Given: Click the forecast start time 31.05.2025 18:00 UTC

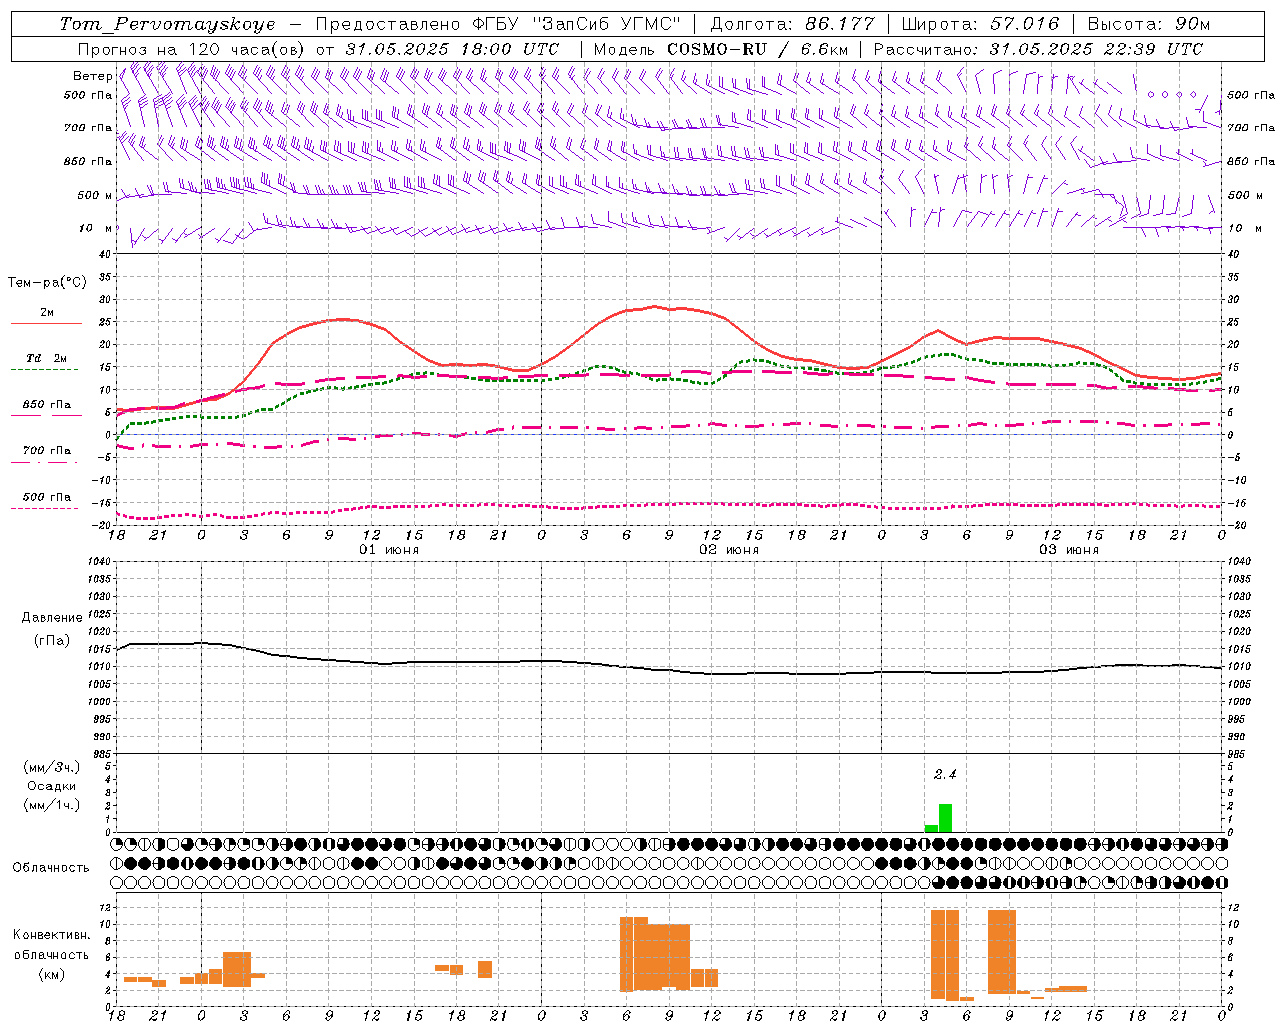Looking at the screenshot, I should [452, 49].
